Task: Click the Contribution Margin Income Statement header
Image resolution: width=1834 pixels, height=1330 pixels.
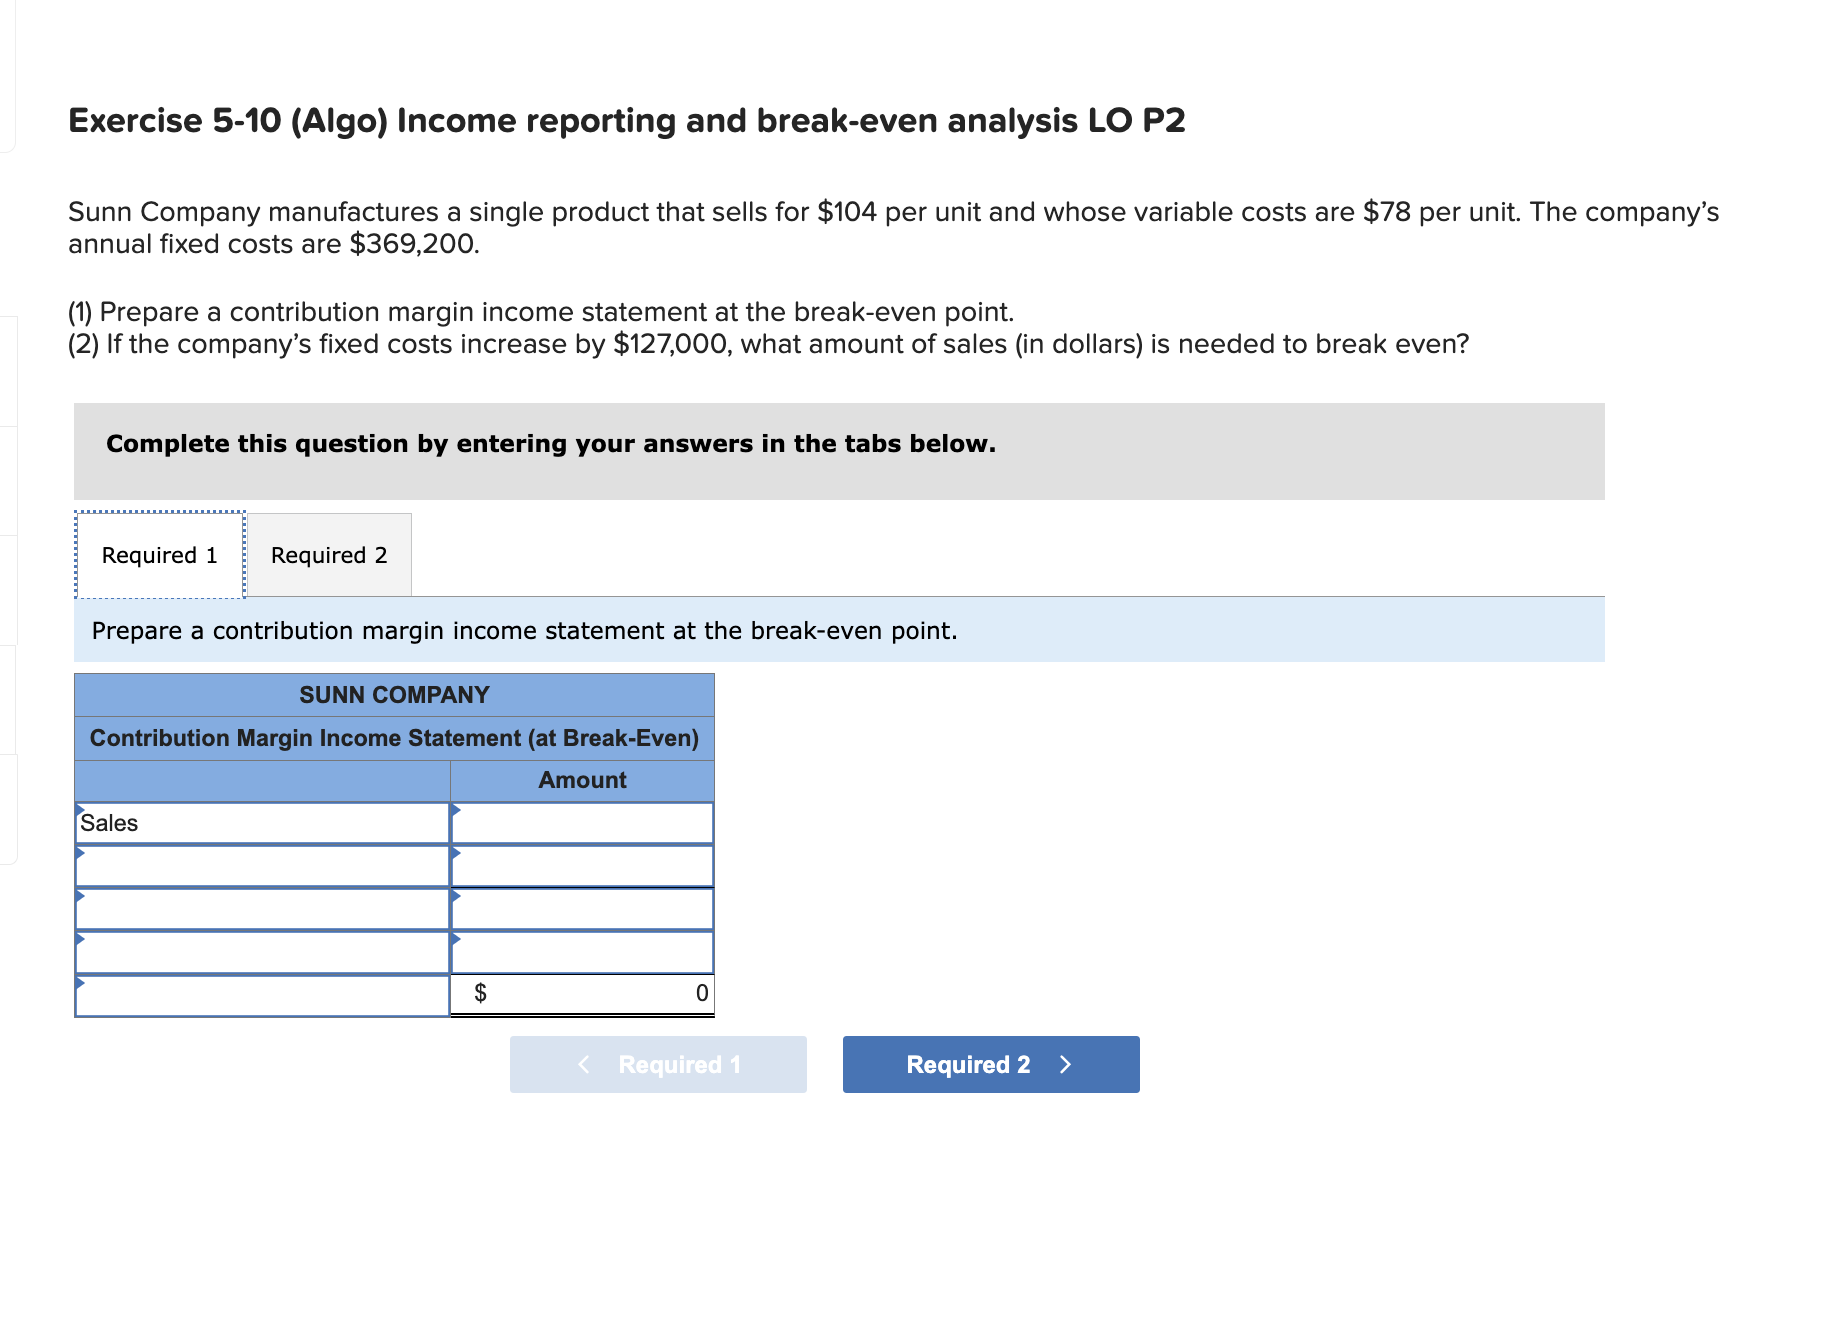Action: [x=394, y=738]
